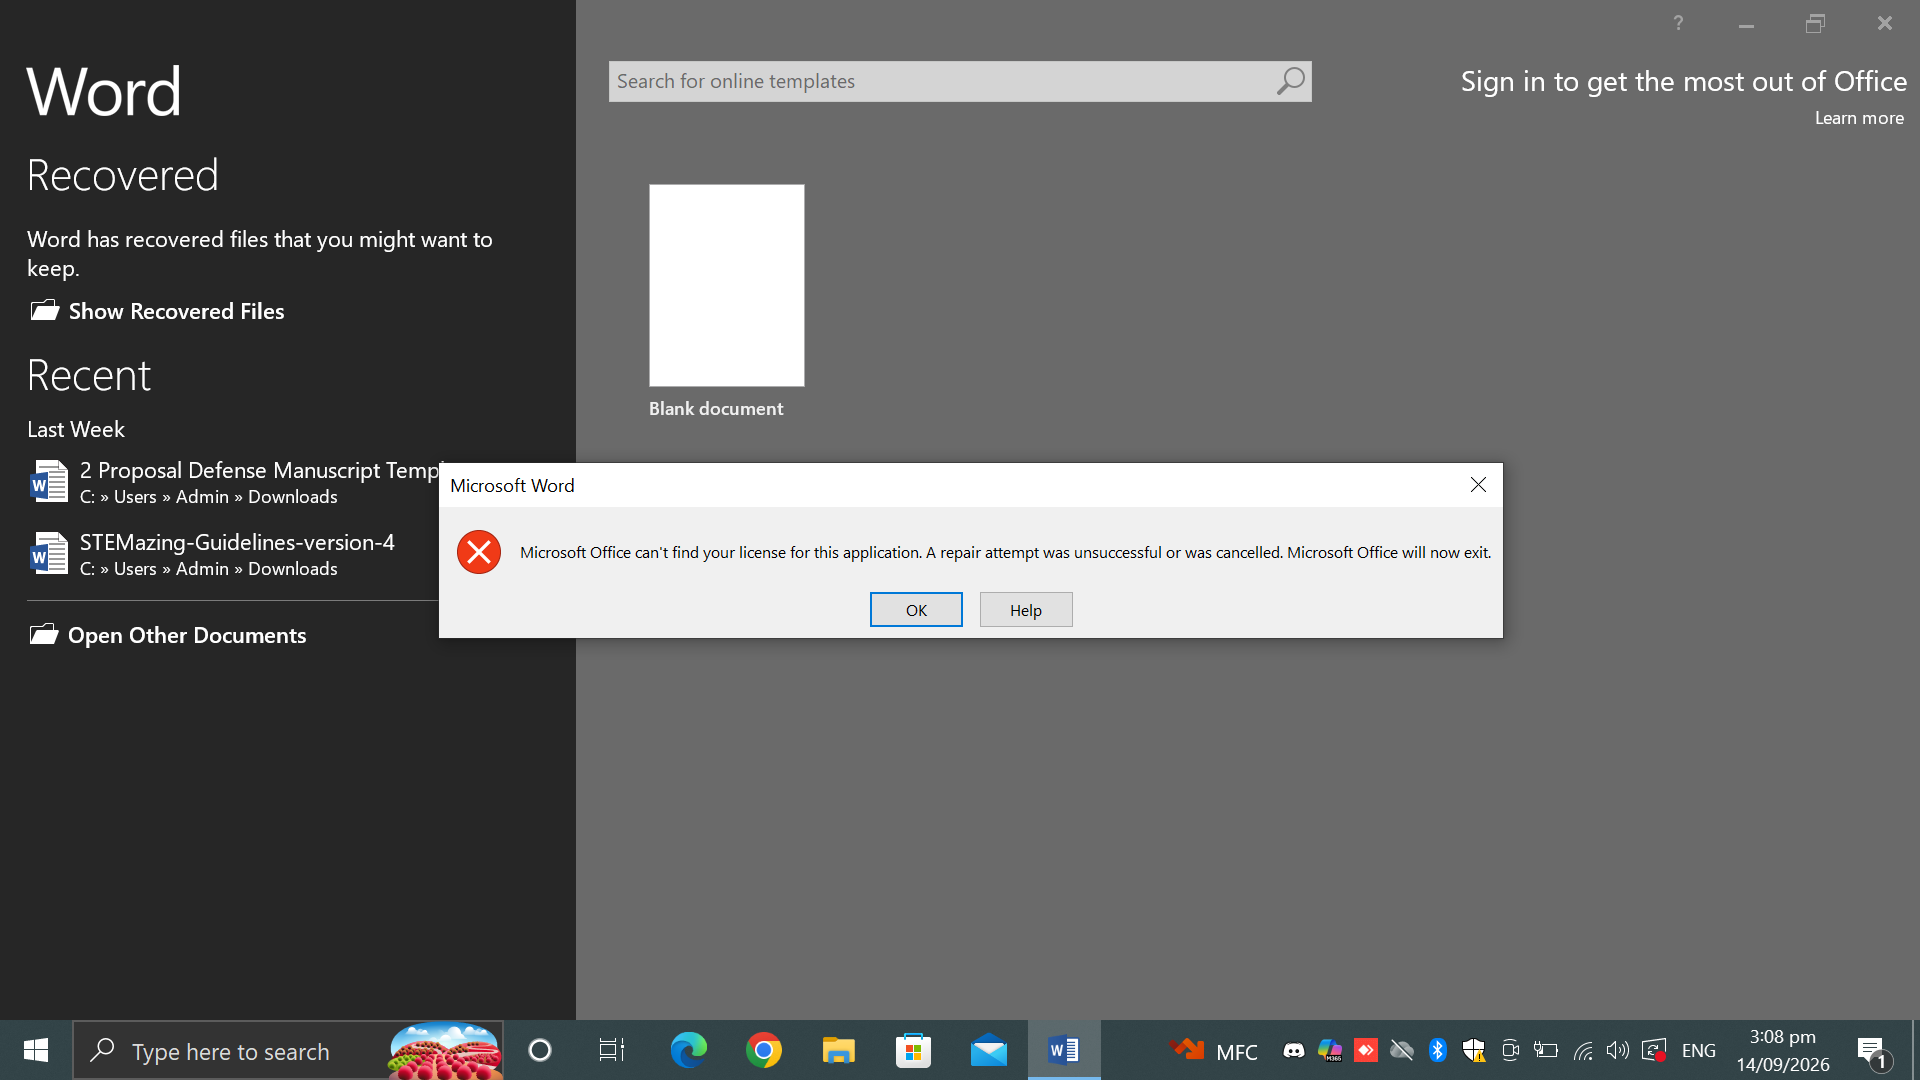Launch Google Chrome from taskbar
This screenshot has height=1080, width=1920.
(763, 1050)
